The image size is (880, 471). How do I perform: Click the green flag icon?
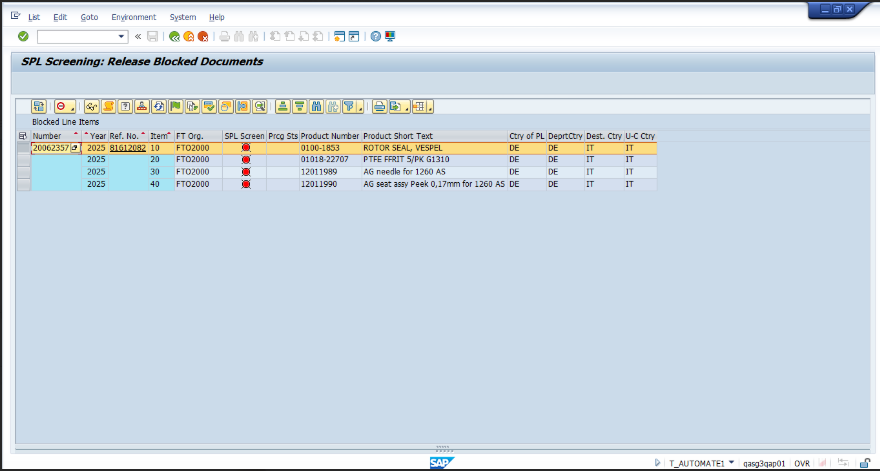point(175,106)
